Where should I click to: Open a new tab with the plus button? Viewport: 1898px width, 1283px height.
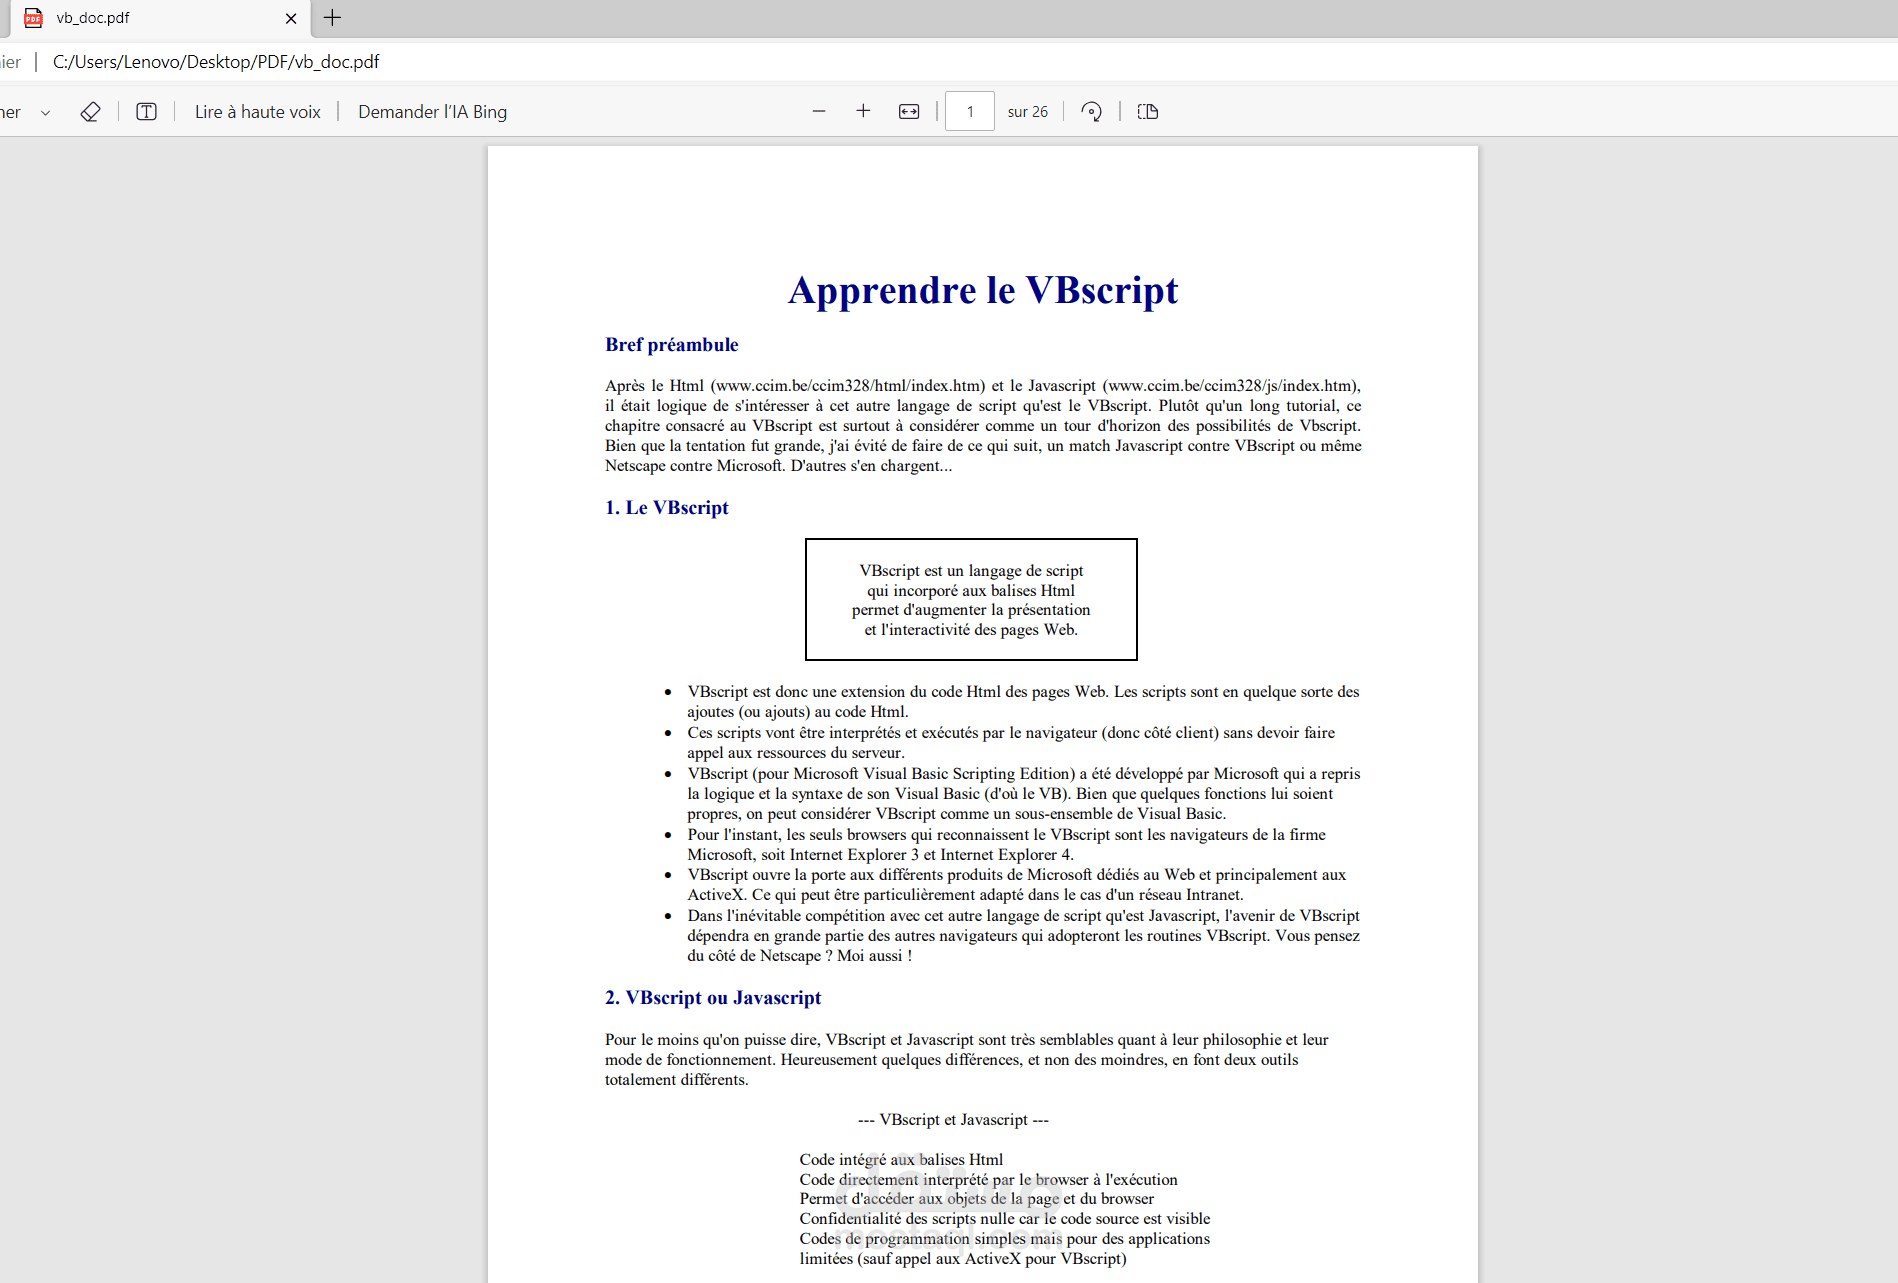pyautogui.click(x=333, y=18)
